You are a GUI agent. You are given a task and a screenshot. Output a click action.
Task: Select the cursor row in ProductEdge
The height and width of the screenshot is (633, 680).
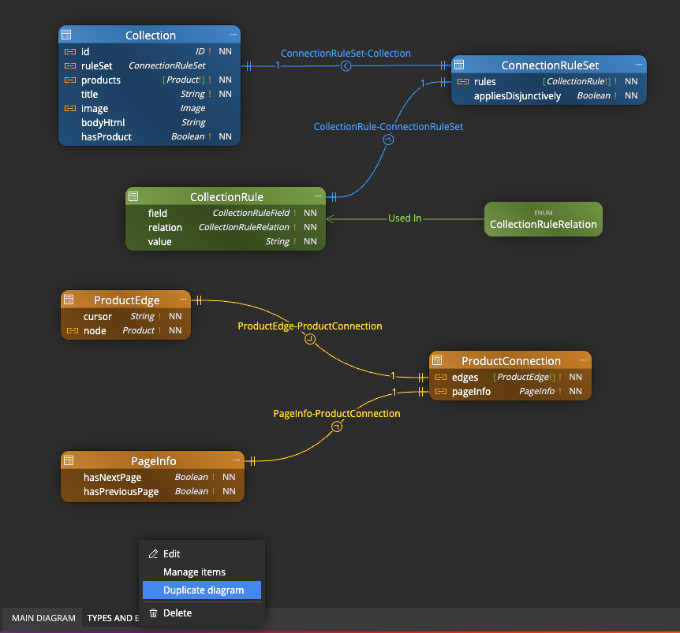click(126, 316)
